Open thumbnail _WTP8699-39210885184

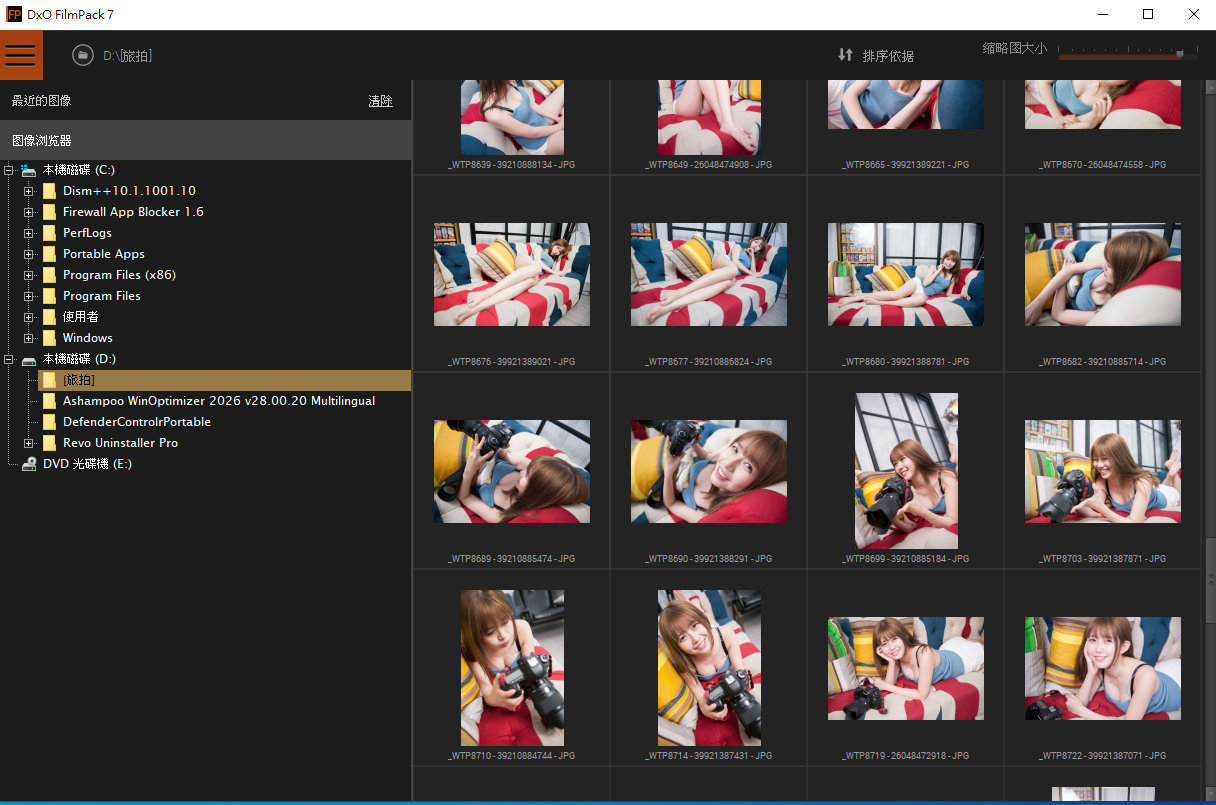(x=906, y=471)
